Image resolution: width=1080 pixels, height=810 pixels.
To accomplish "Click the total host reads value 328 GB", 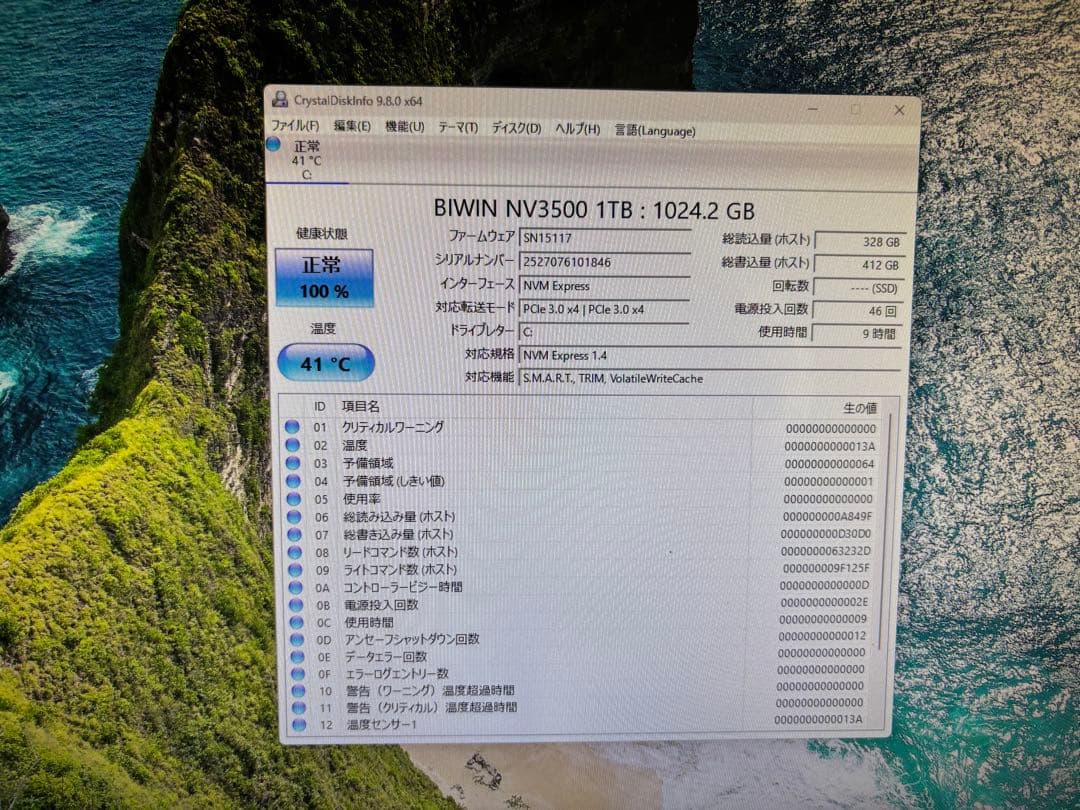I will 858,242.
